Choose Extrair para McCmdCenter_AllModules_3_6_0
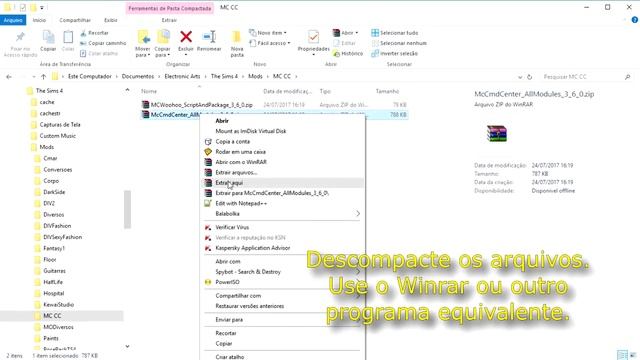This screenshot has width=640, height=360. click(x=282, y=193)
